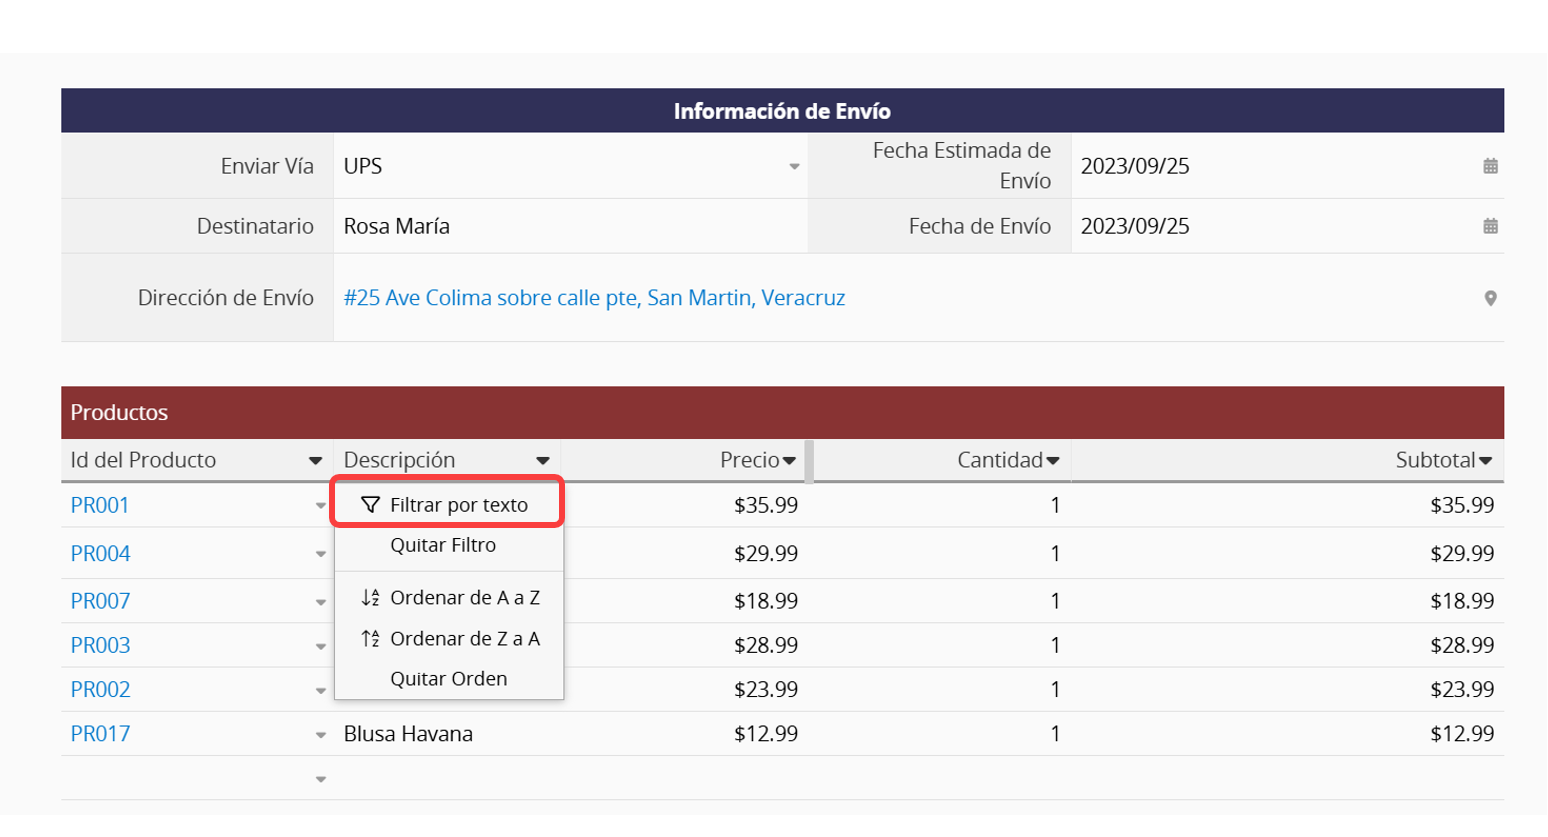Open Descripción column dropdown arrow
Screen dimensions: 1548x837
tap(542, 461)
